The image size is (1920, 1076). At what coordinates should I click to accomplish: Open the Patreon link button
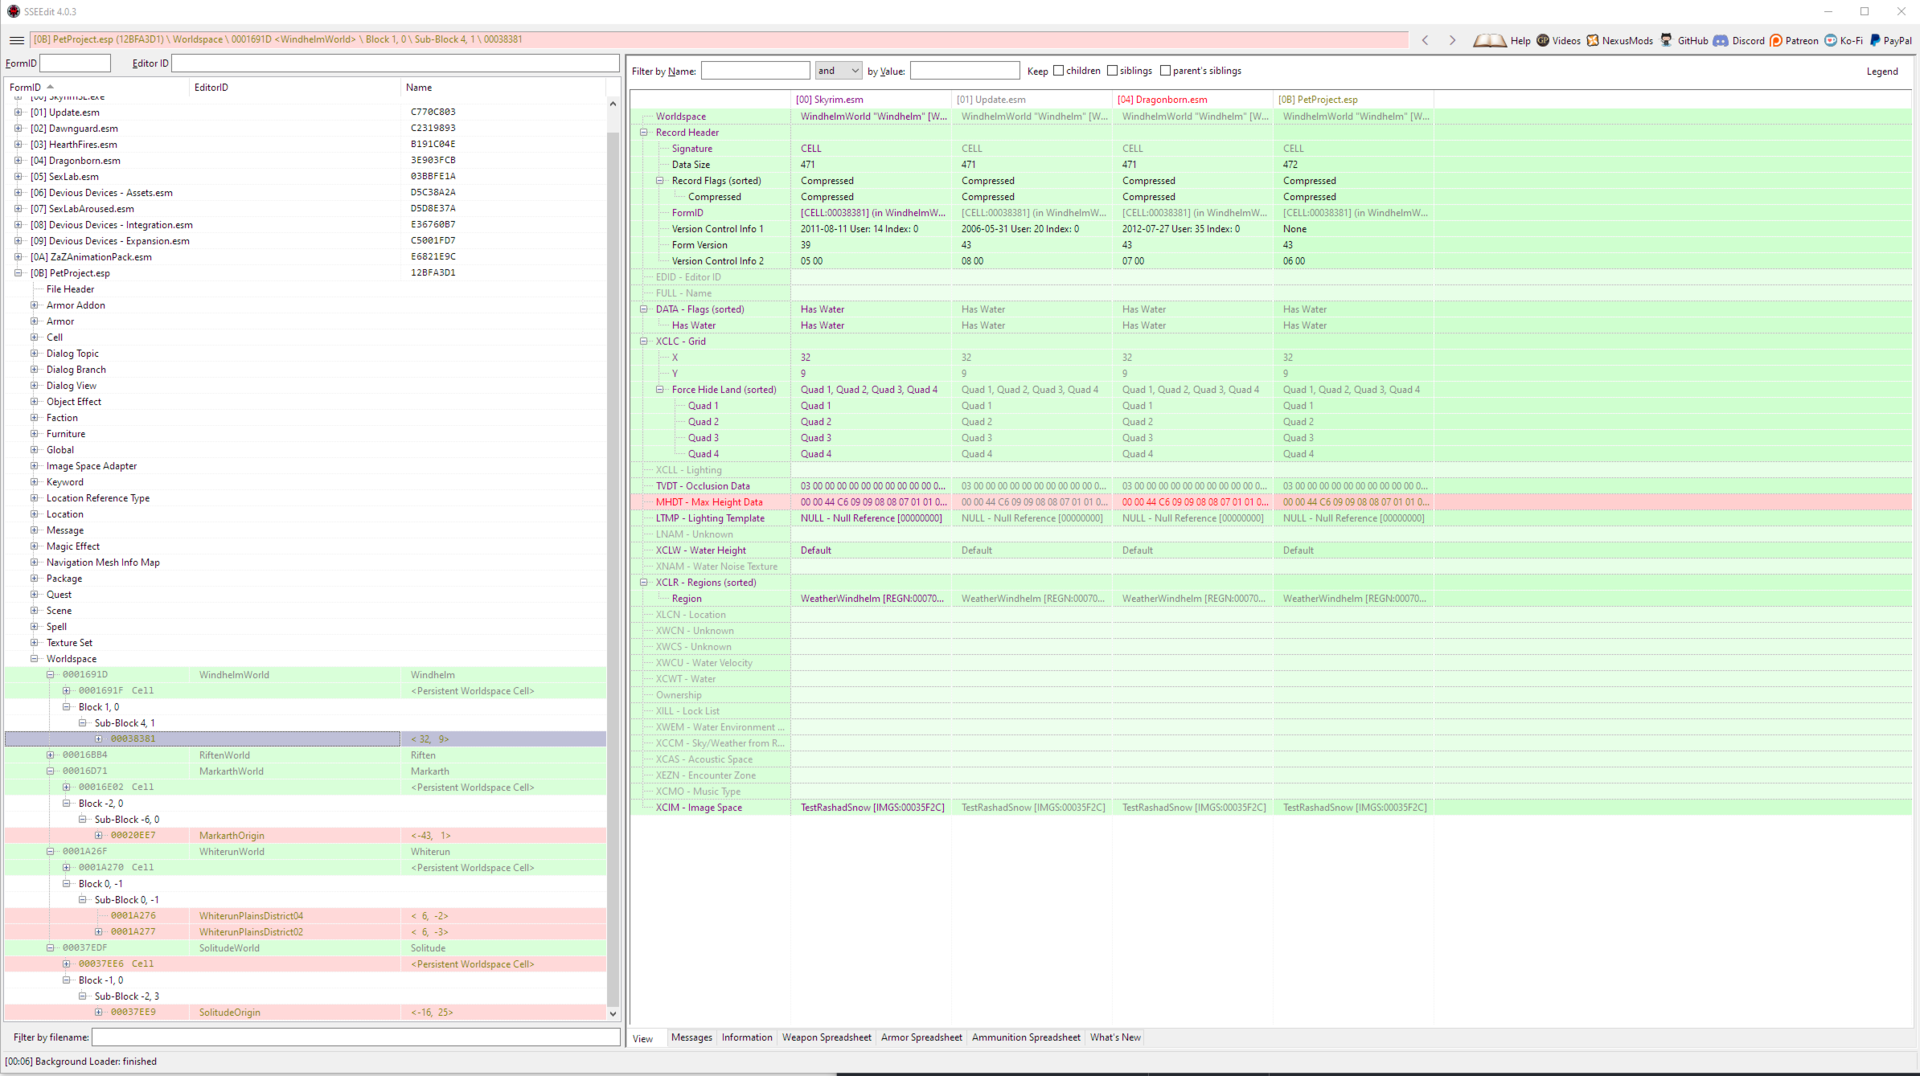point(1794,40)
